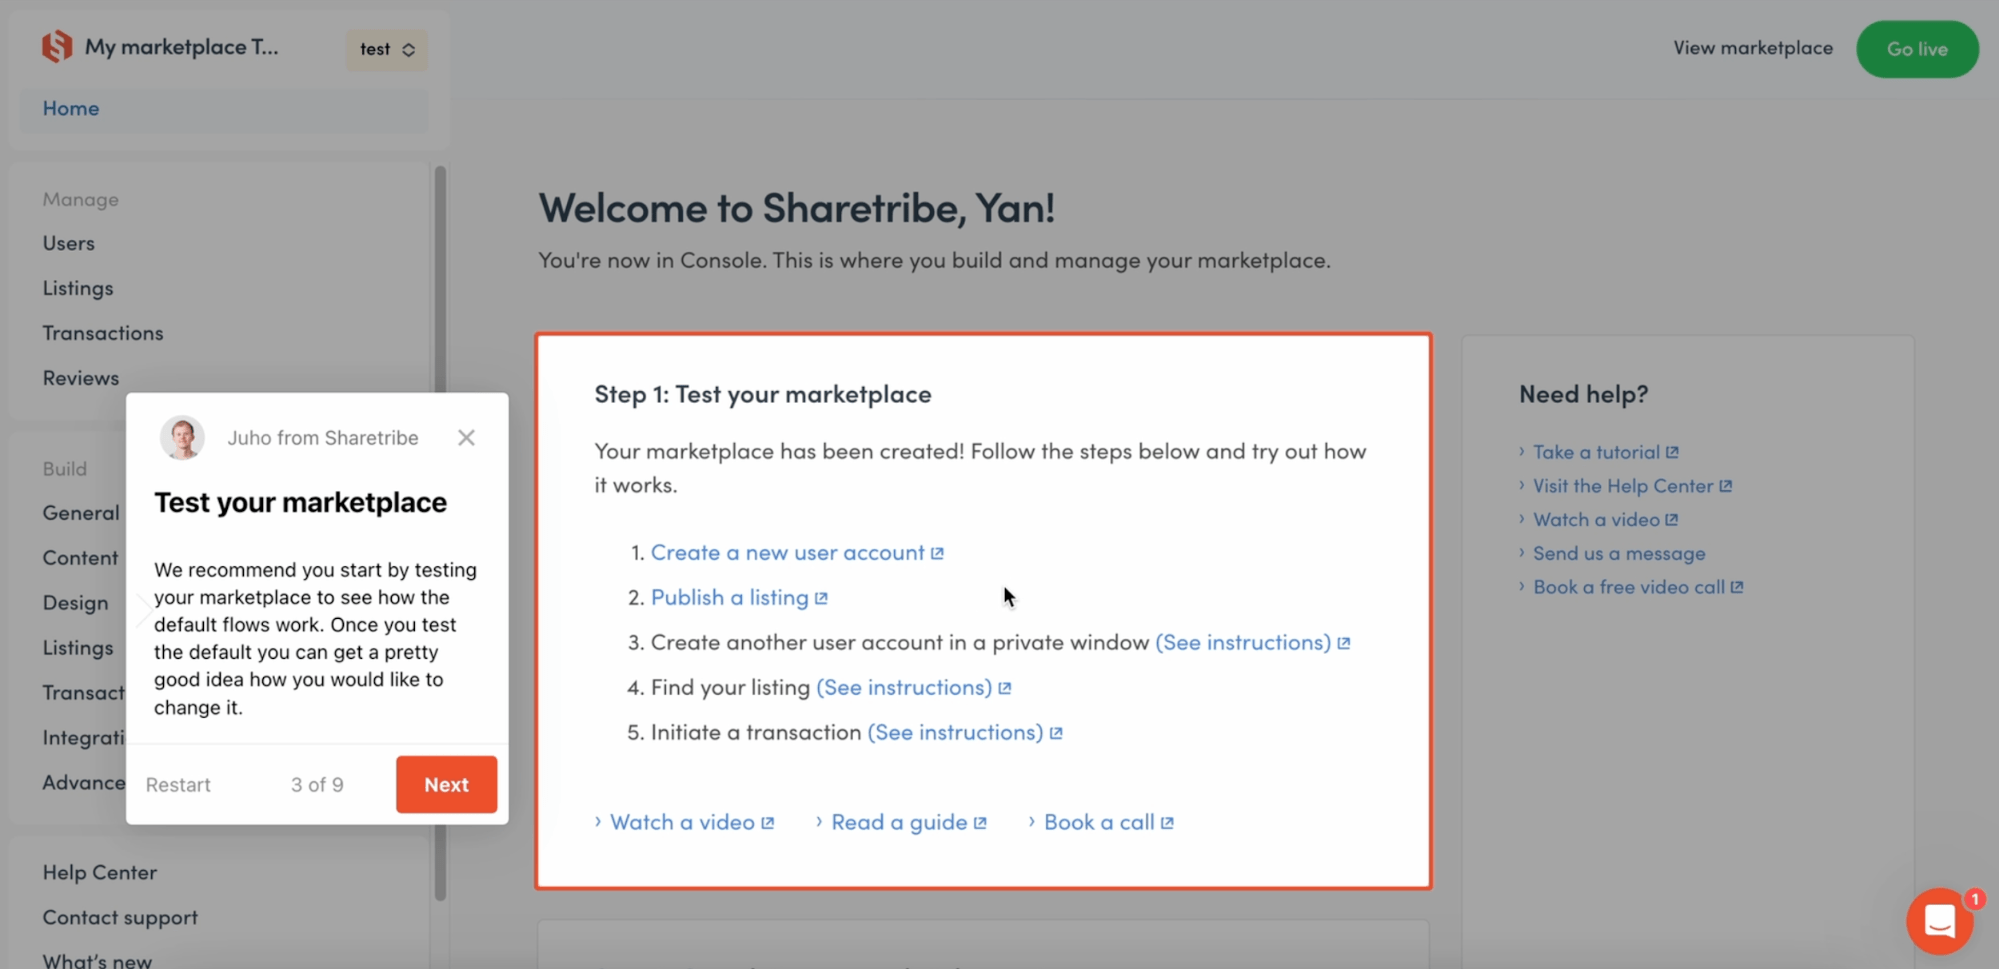This screenshot has width=1999, height=970.
Task: Click the green Go live button
Action: click(1916, 49)
